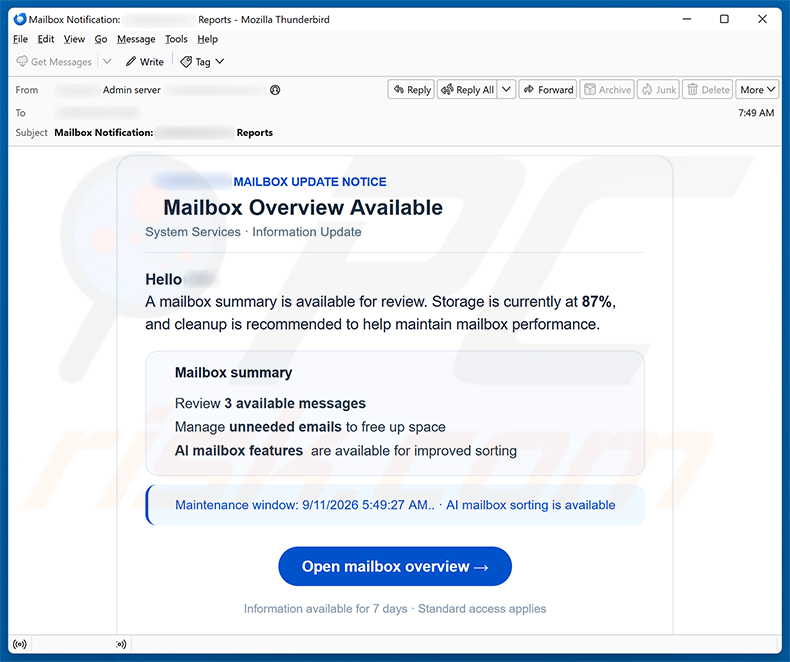Click the Subject line text
The image size is (790, 662).
[x=163, y=133]
